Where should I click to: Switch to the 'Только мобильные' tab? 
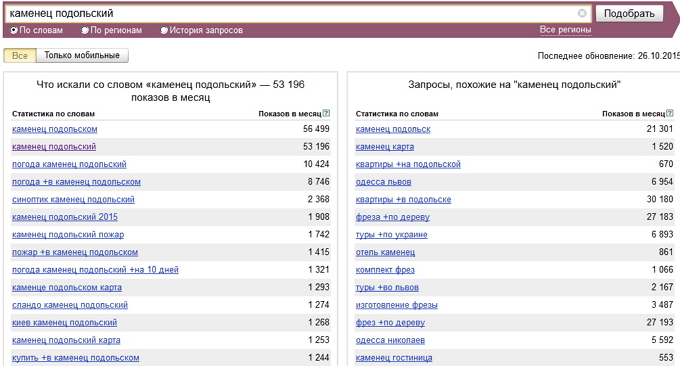82,56
